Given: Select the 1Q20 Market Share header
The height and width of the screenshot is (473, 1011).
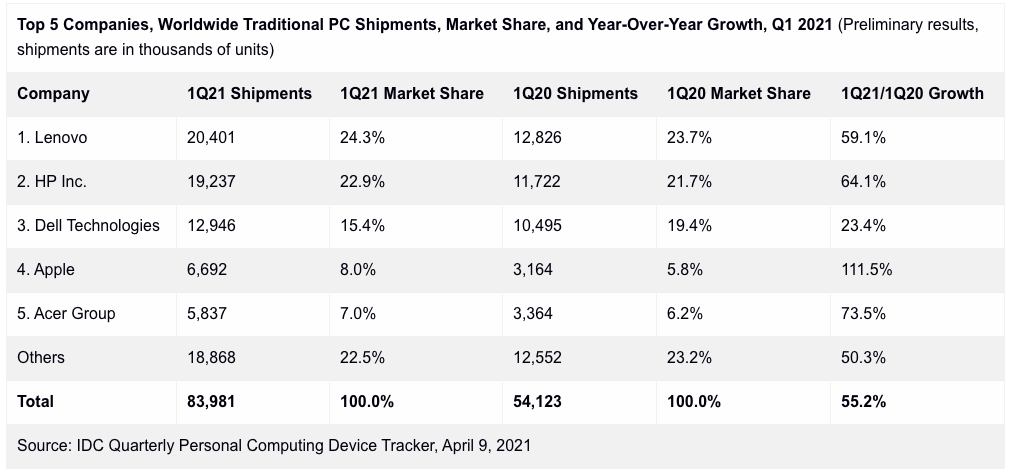Looking at the screenshot, I should [738, 94].
